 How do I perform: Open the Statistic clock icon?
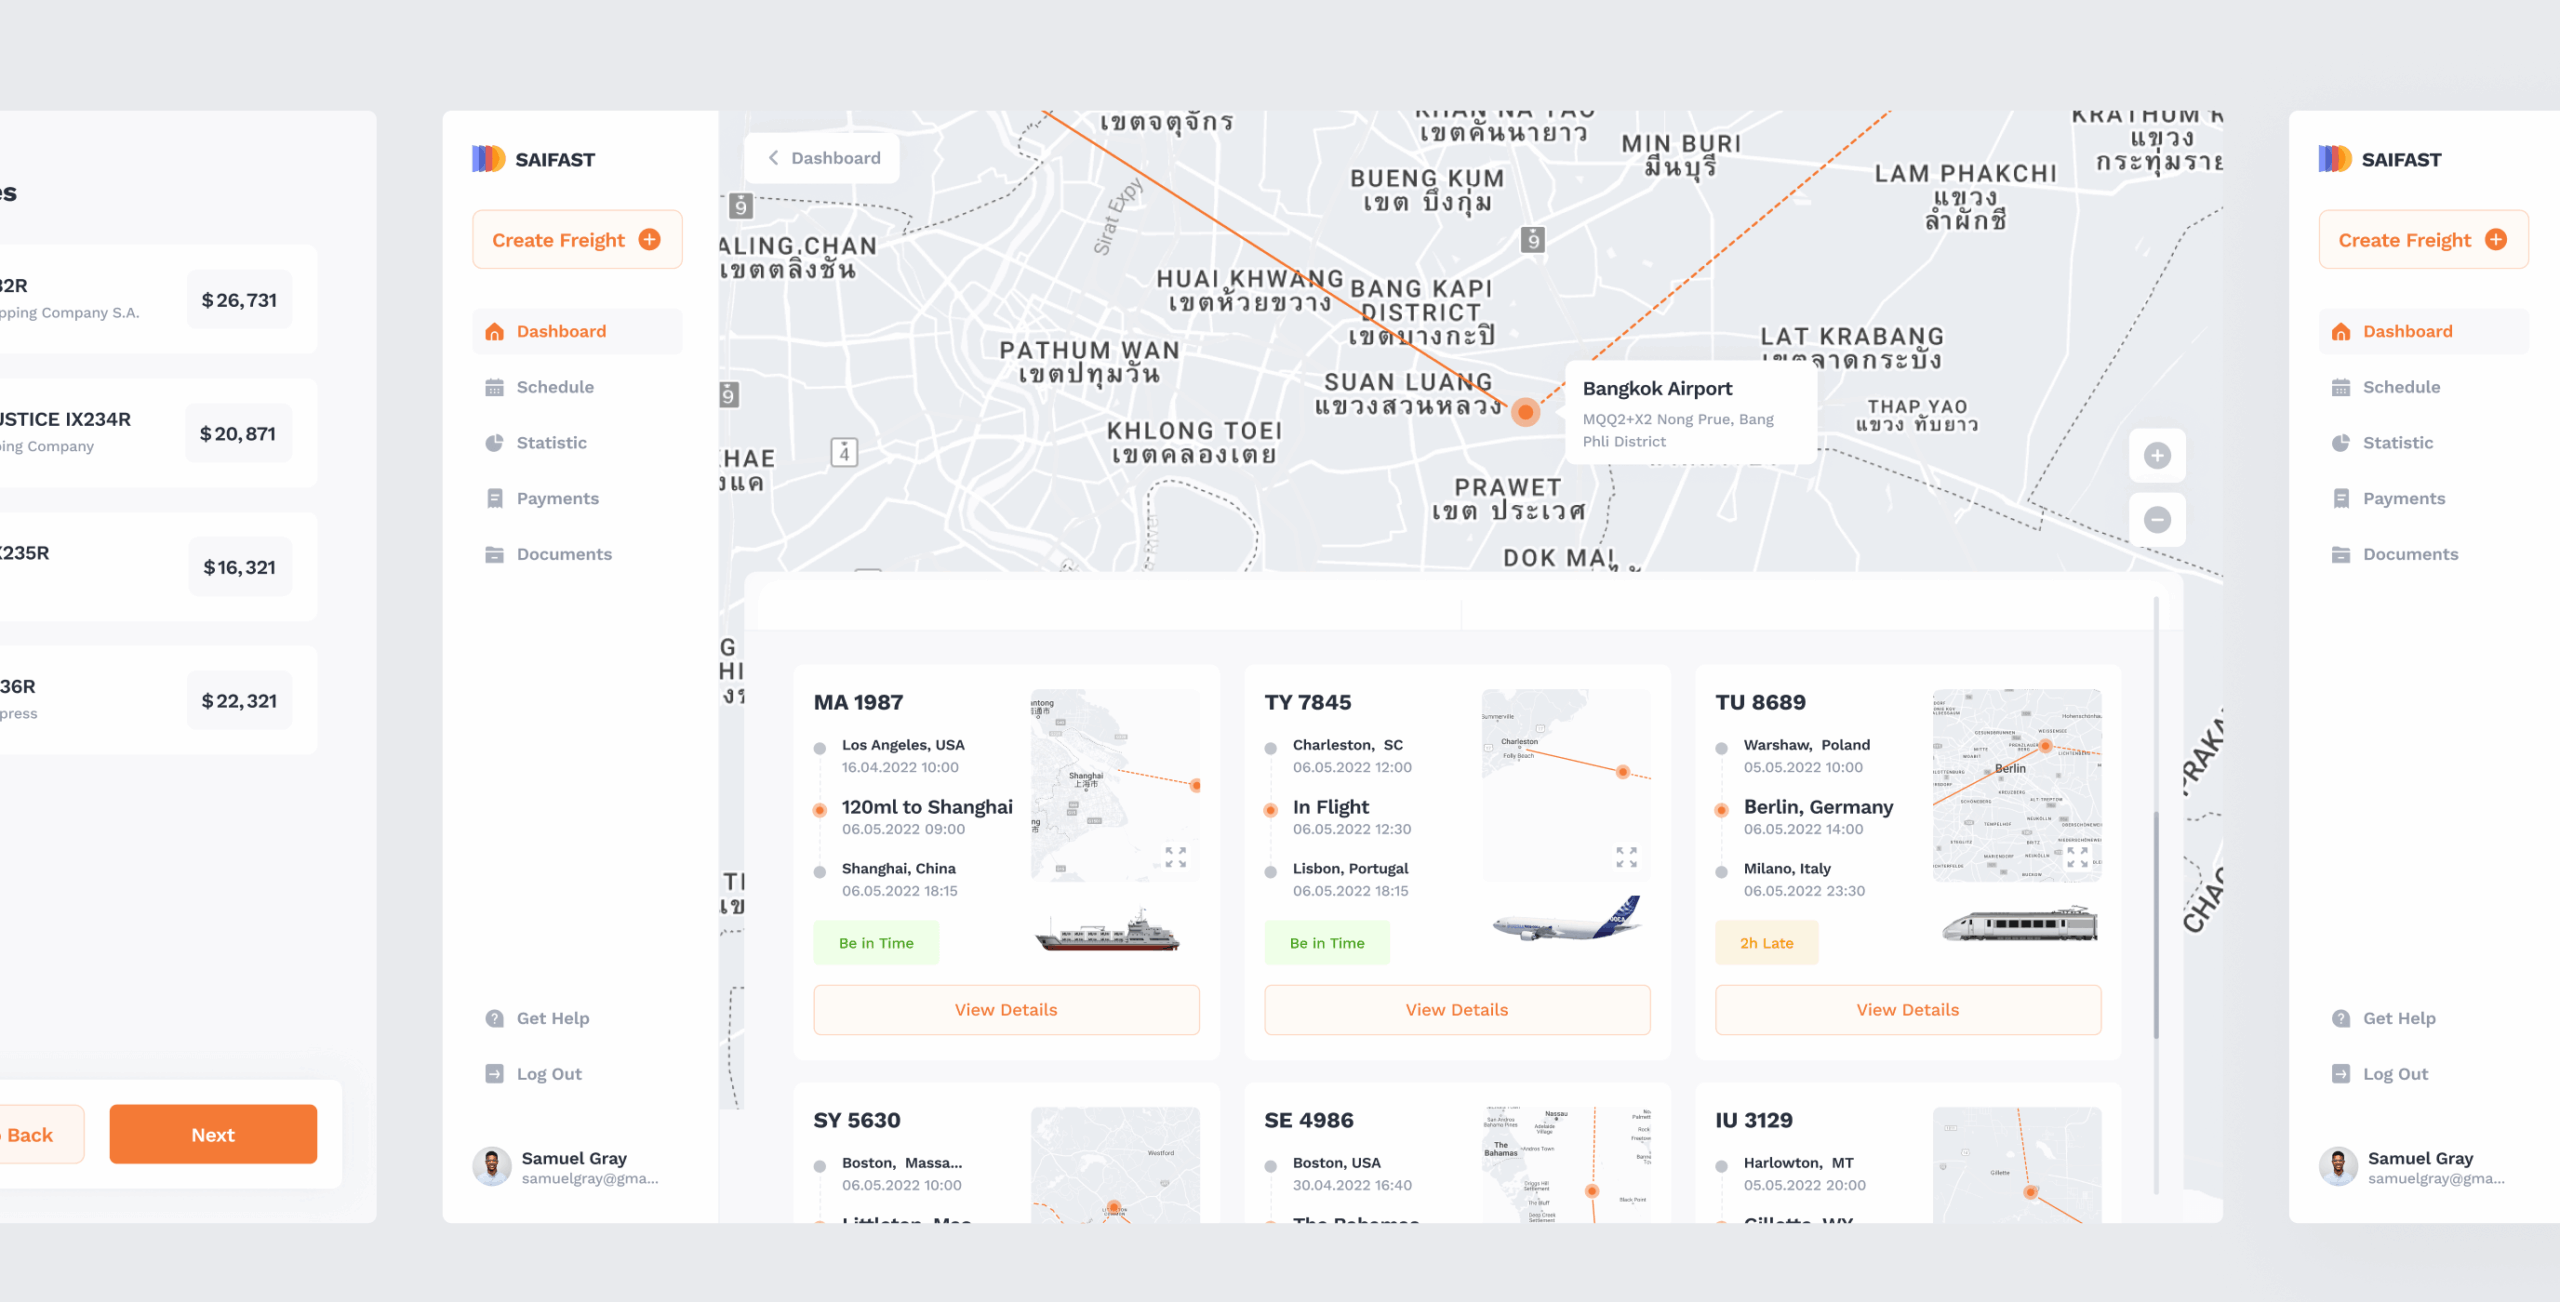pos(494,443)
